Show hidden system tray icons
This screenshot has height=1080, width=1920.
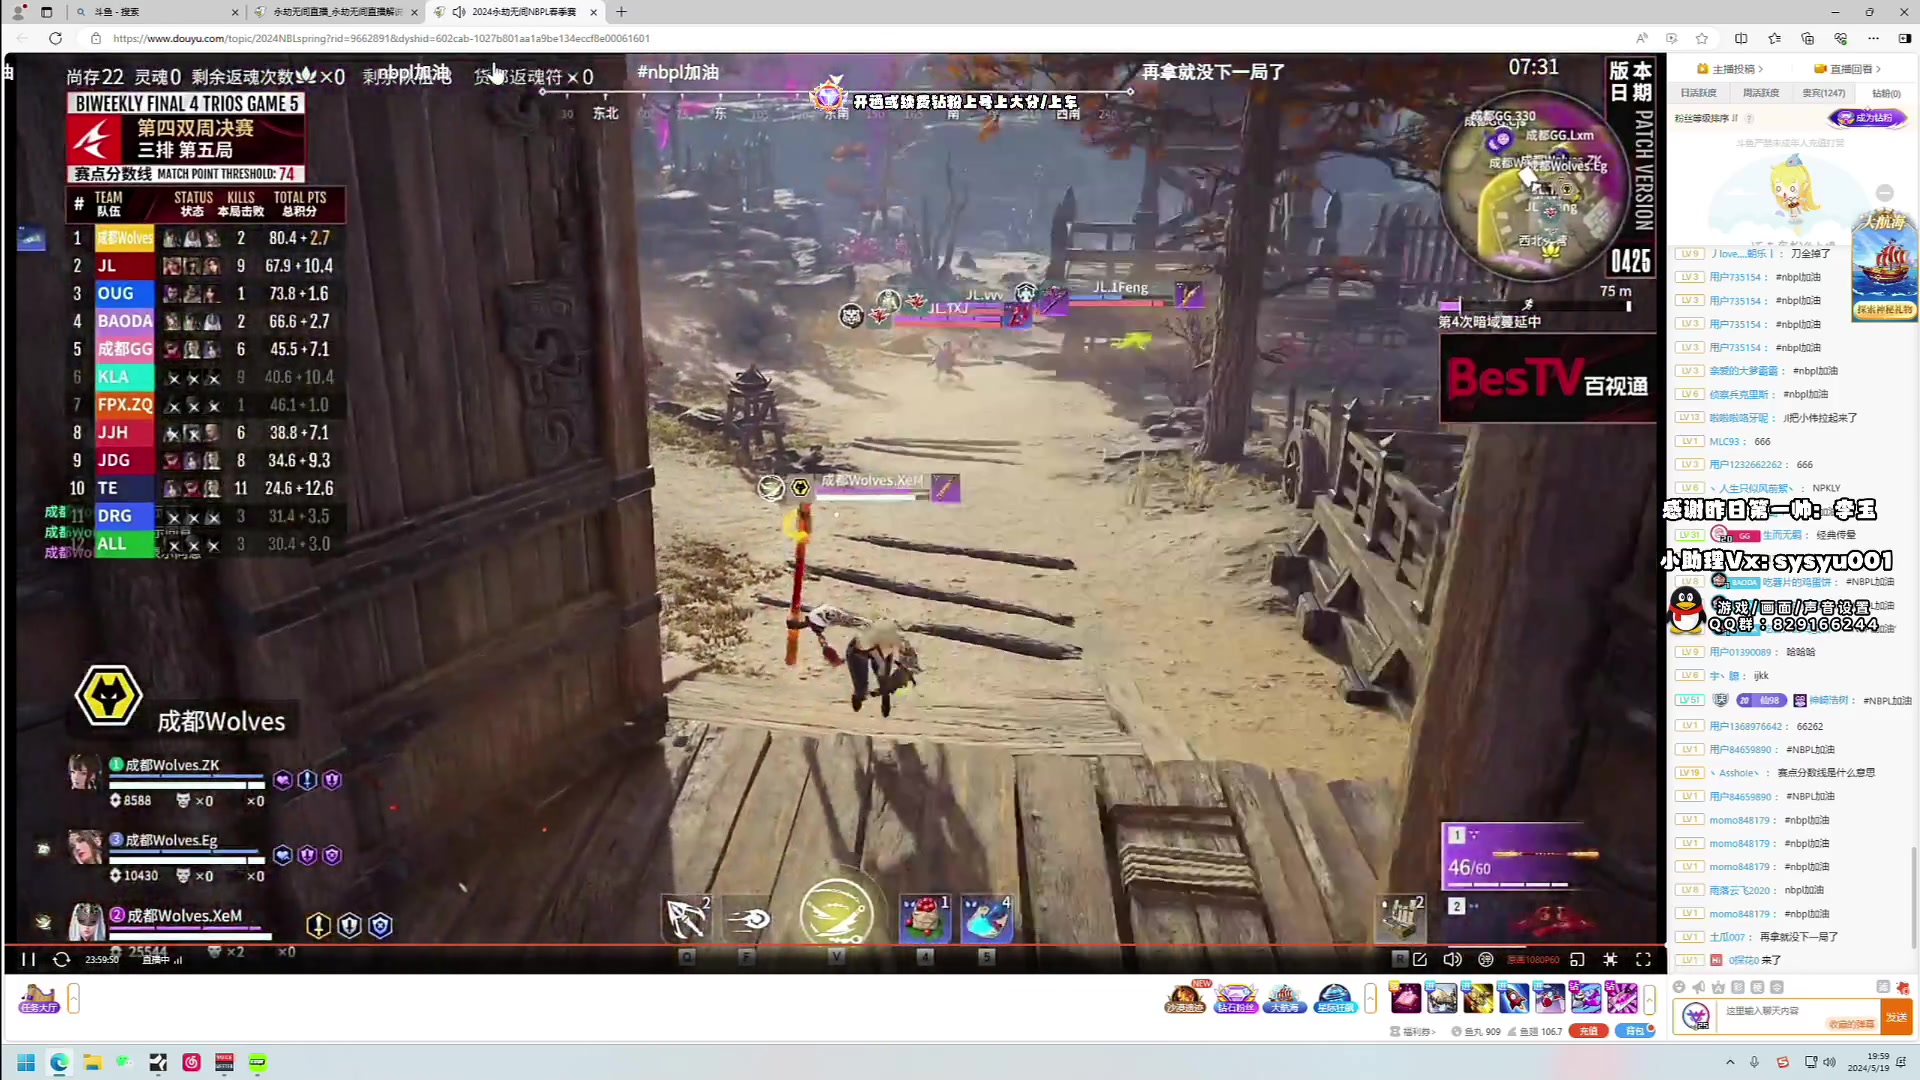1730,1062
